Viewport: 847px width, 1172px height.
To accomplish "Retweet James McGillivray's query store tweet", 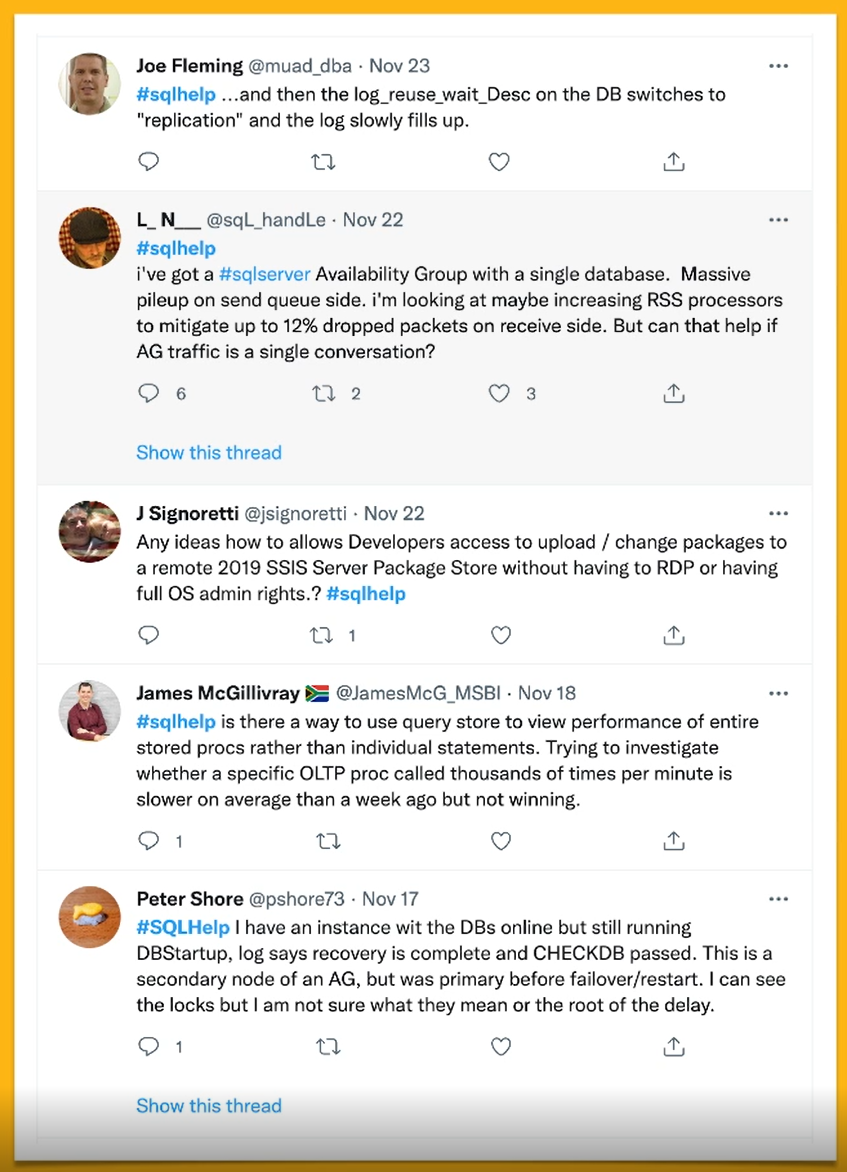I will coord(328,841).
